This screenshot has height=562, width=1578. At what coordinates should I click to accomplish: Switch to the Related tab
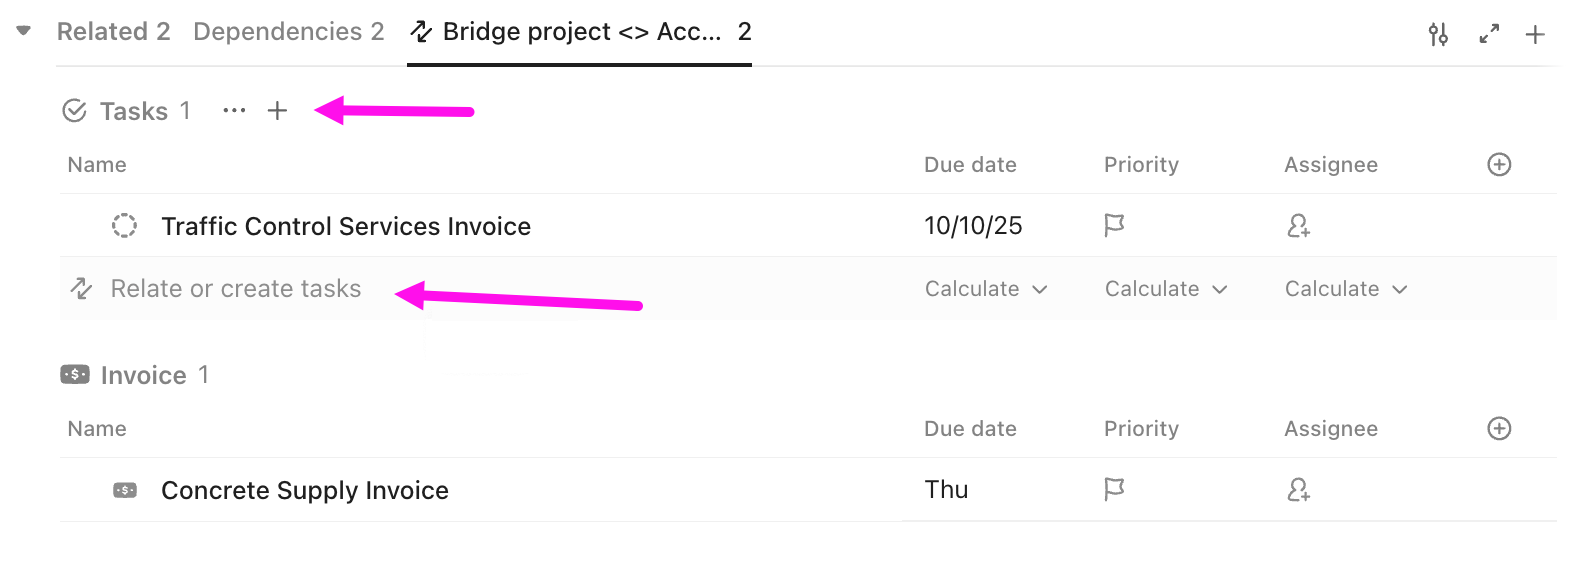pos(113,32)
